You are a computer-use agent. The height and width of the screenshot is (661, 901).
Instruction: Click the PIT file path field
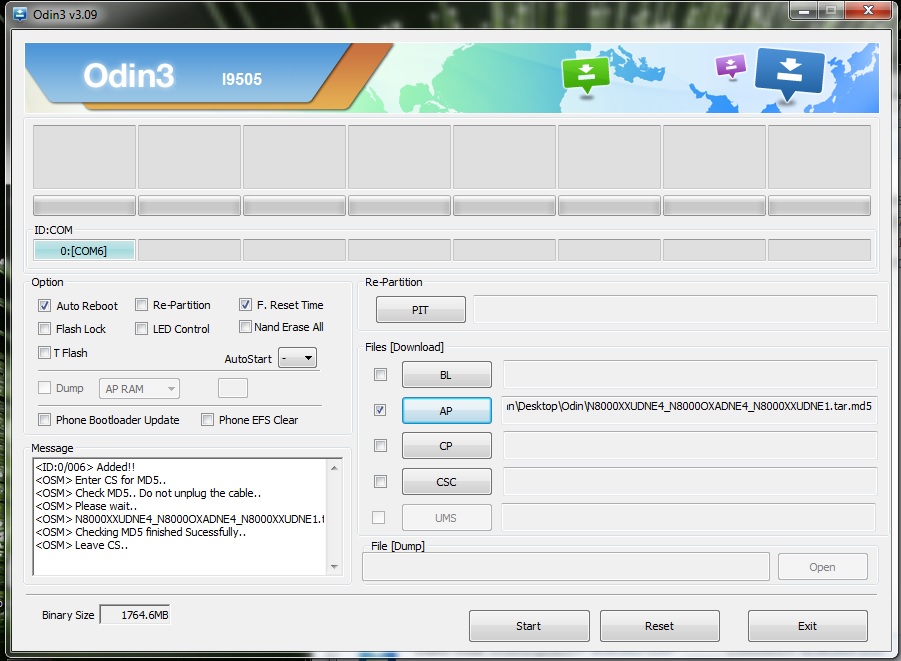pos(675,310)
